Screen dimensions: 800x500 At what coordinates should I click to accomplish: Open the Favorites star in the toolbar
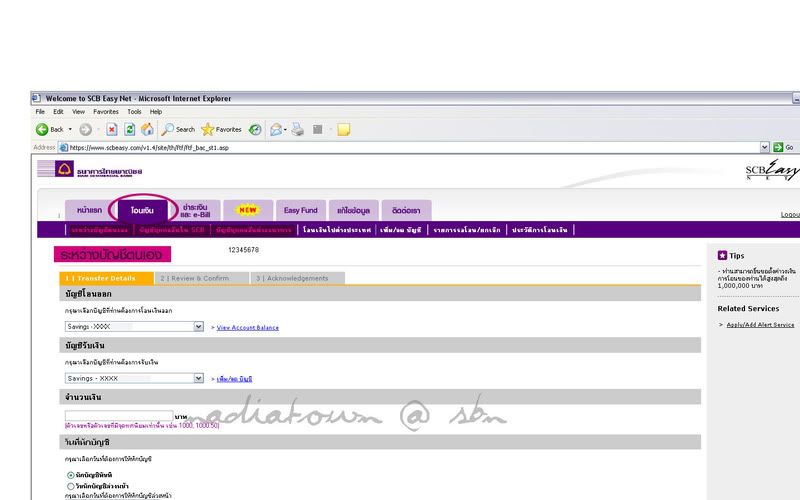point(221,130)
